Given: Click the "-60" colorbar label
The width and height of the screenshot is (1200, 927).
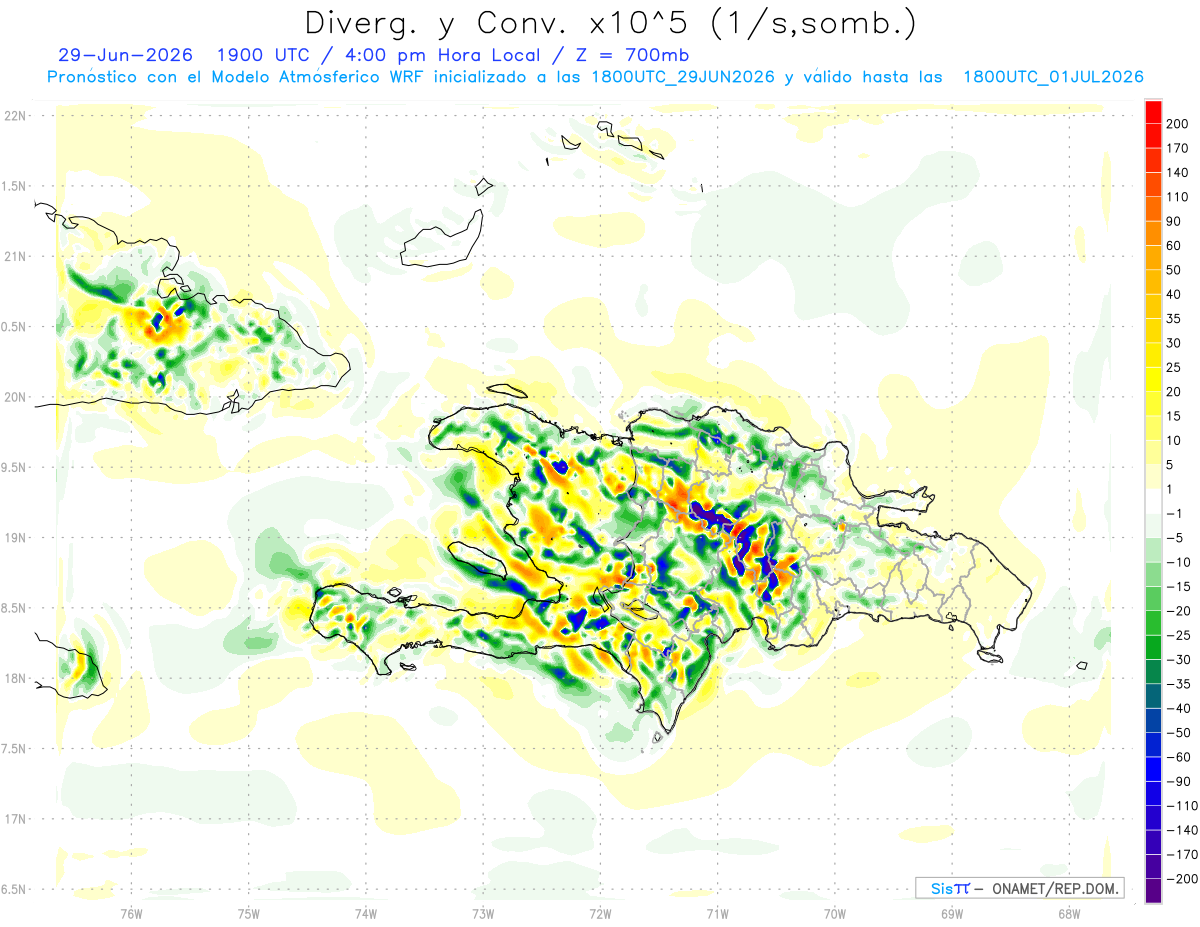Looking at the screenshot, I should 1177,757.
